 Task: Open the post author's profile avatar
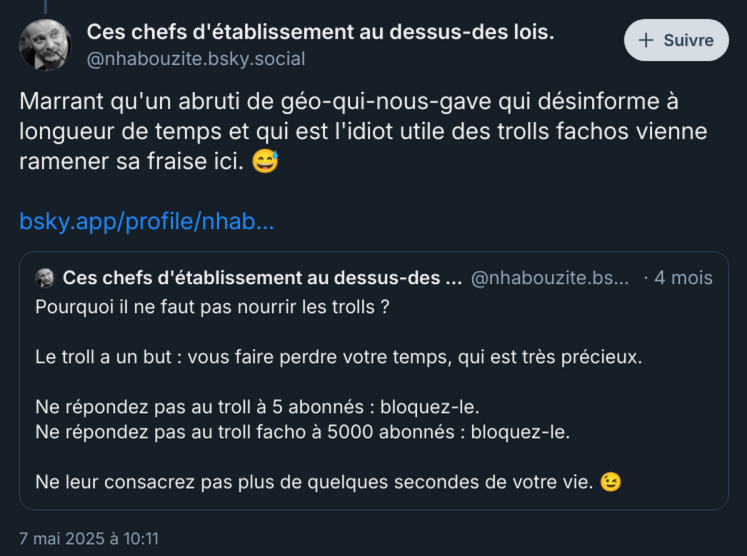45,45
